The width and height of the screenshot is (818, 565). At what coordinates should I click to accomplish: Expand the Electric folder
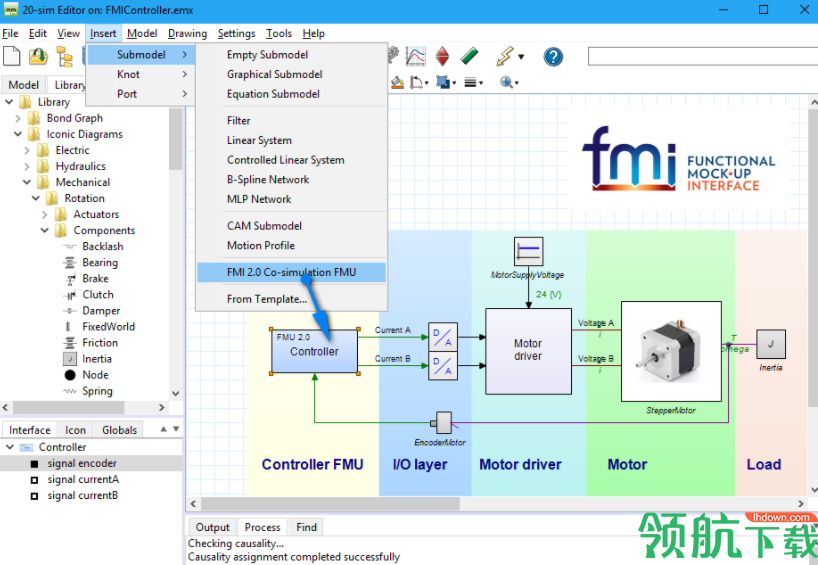pyautogui.click(x=27, y=150)
